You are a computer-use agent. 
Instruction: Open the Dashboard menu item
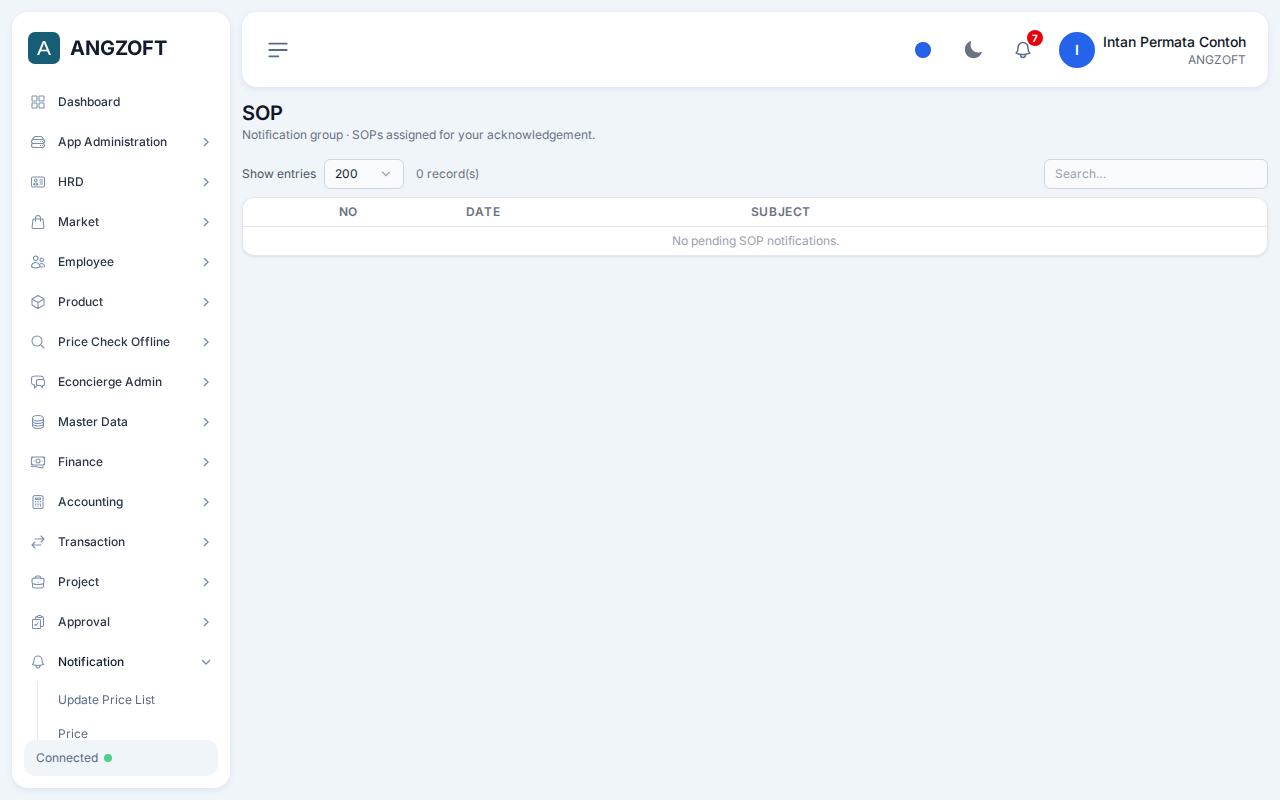[x=121, y=102]
